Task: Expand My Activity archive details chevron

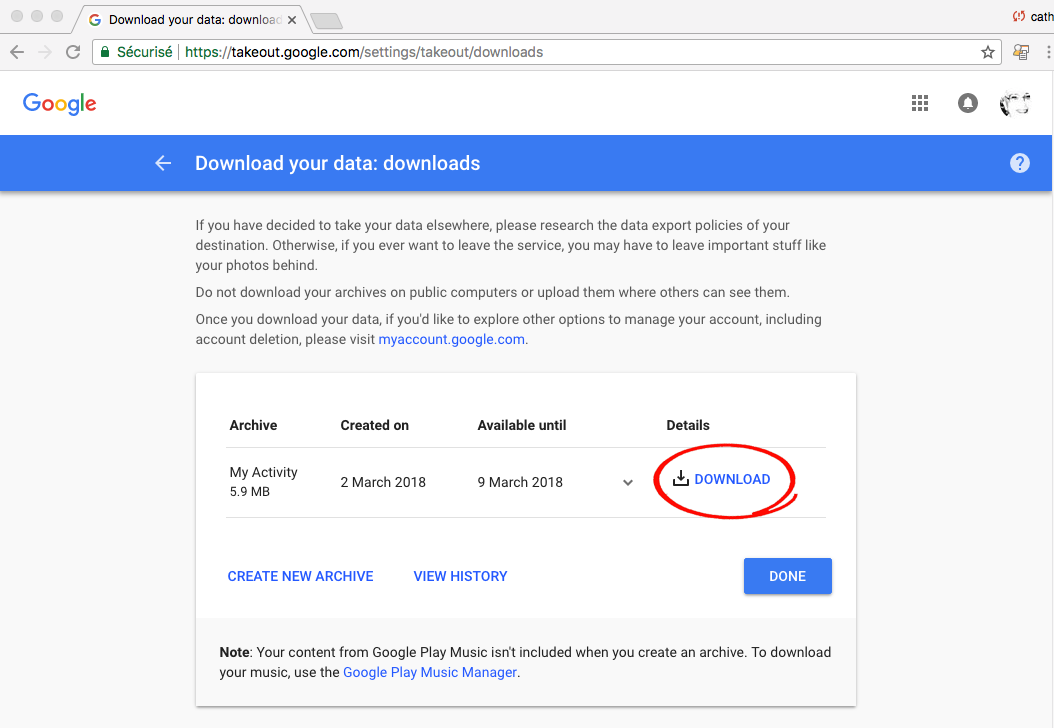Action: (628, 482)
